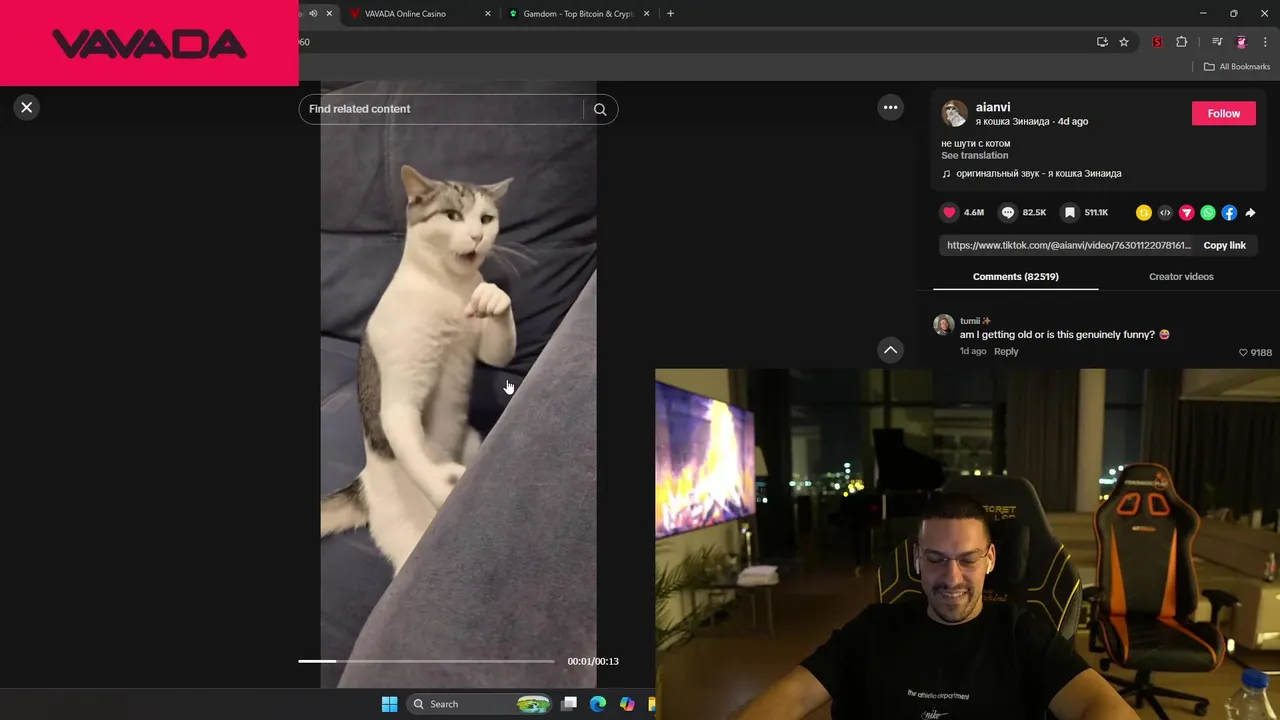
Task: Save video with the bookmark icon
Action: pos(1069,212)
